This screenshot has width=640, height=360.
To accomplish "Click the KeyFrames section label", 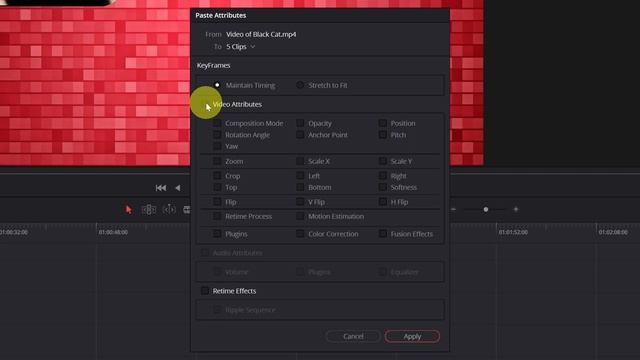I will click(x=213, y=65).
